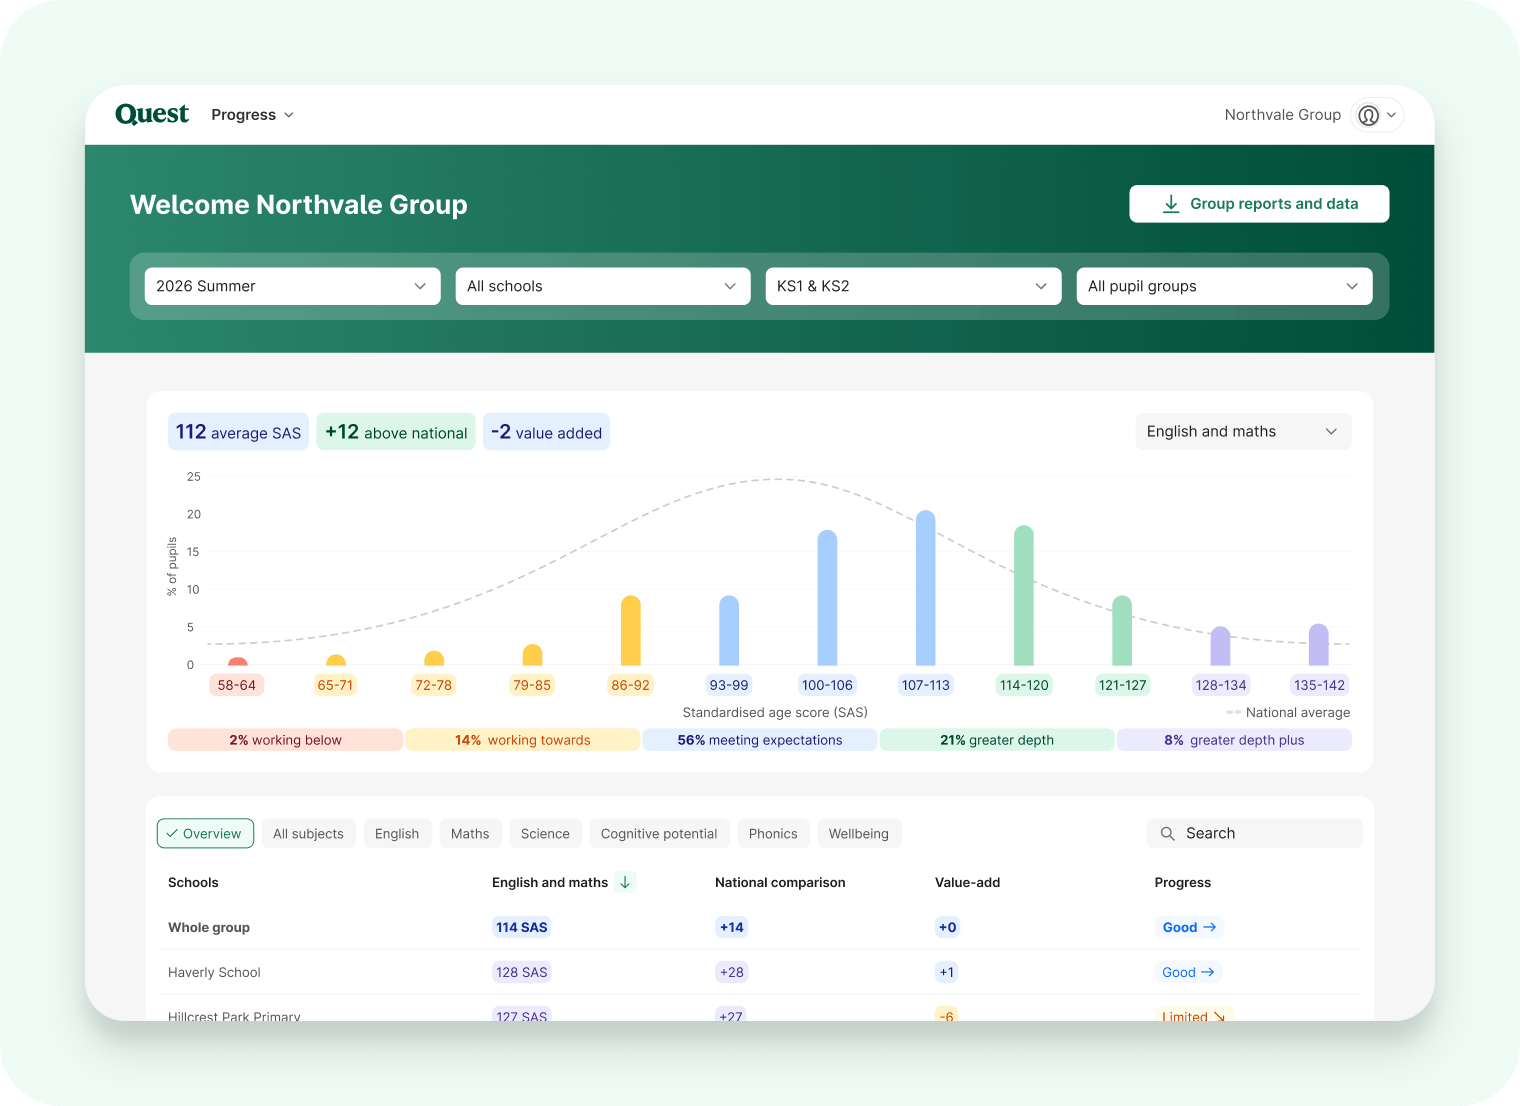Click the 128-134 score range label

(1221, 685)
